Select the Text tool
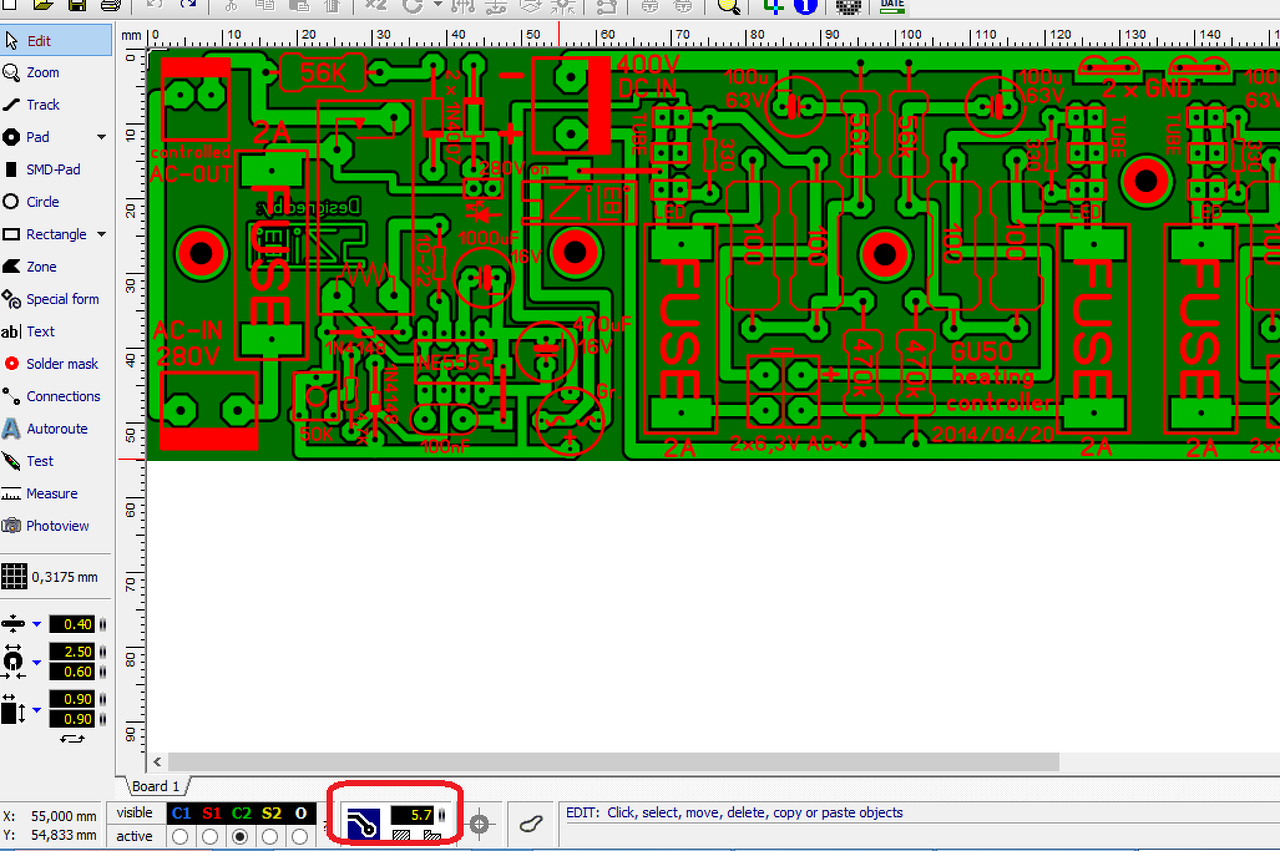This screenshot has width=1280, height=851. pos(56,331)
